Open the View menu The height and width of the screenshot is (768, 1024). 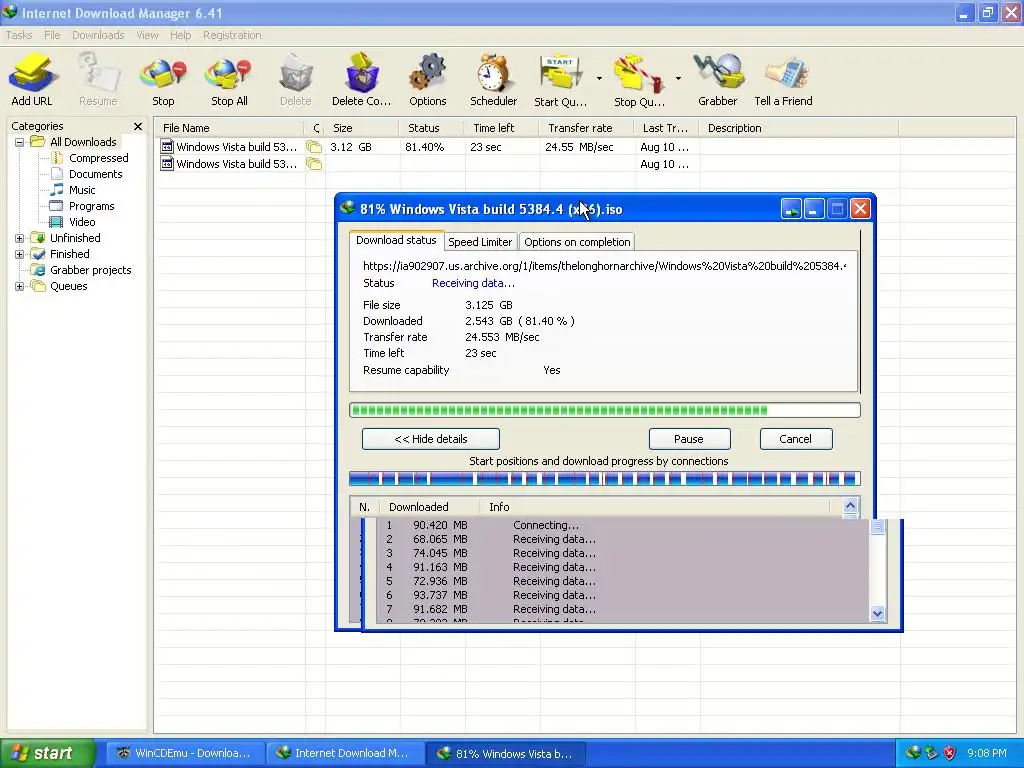click(147, 35)
